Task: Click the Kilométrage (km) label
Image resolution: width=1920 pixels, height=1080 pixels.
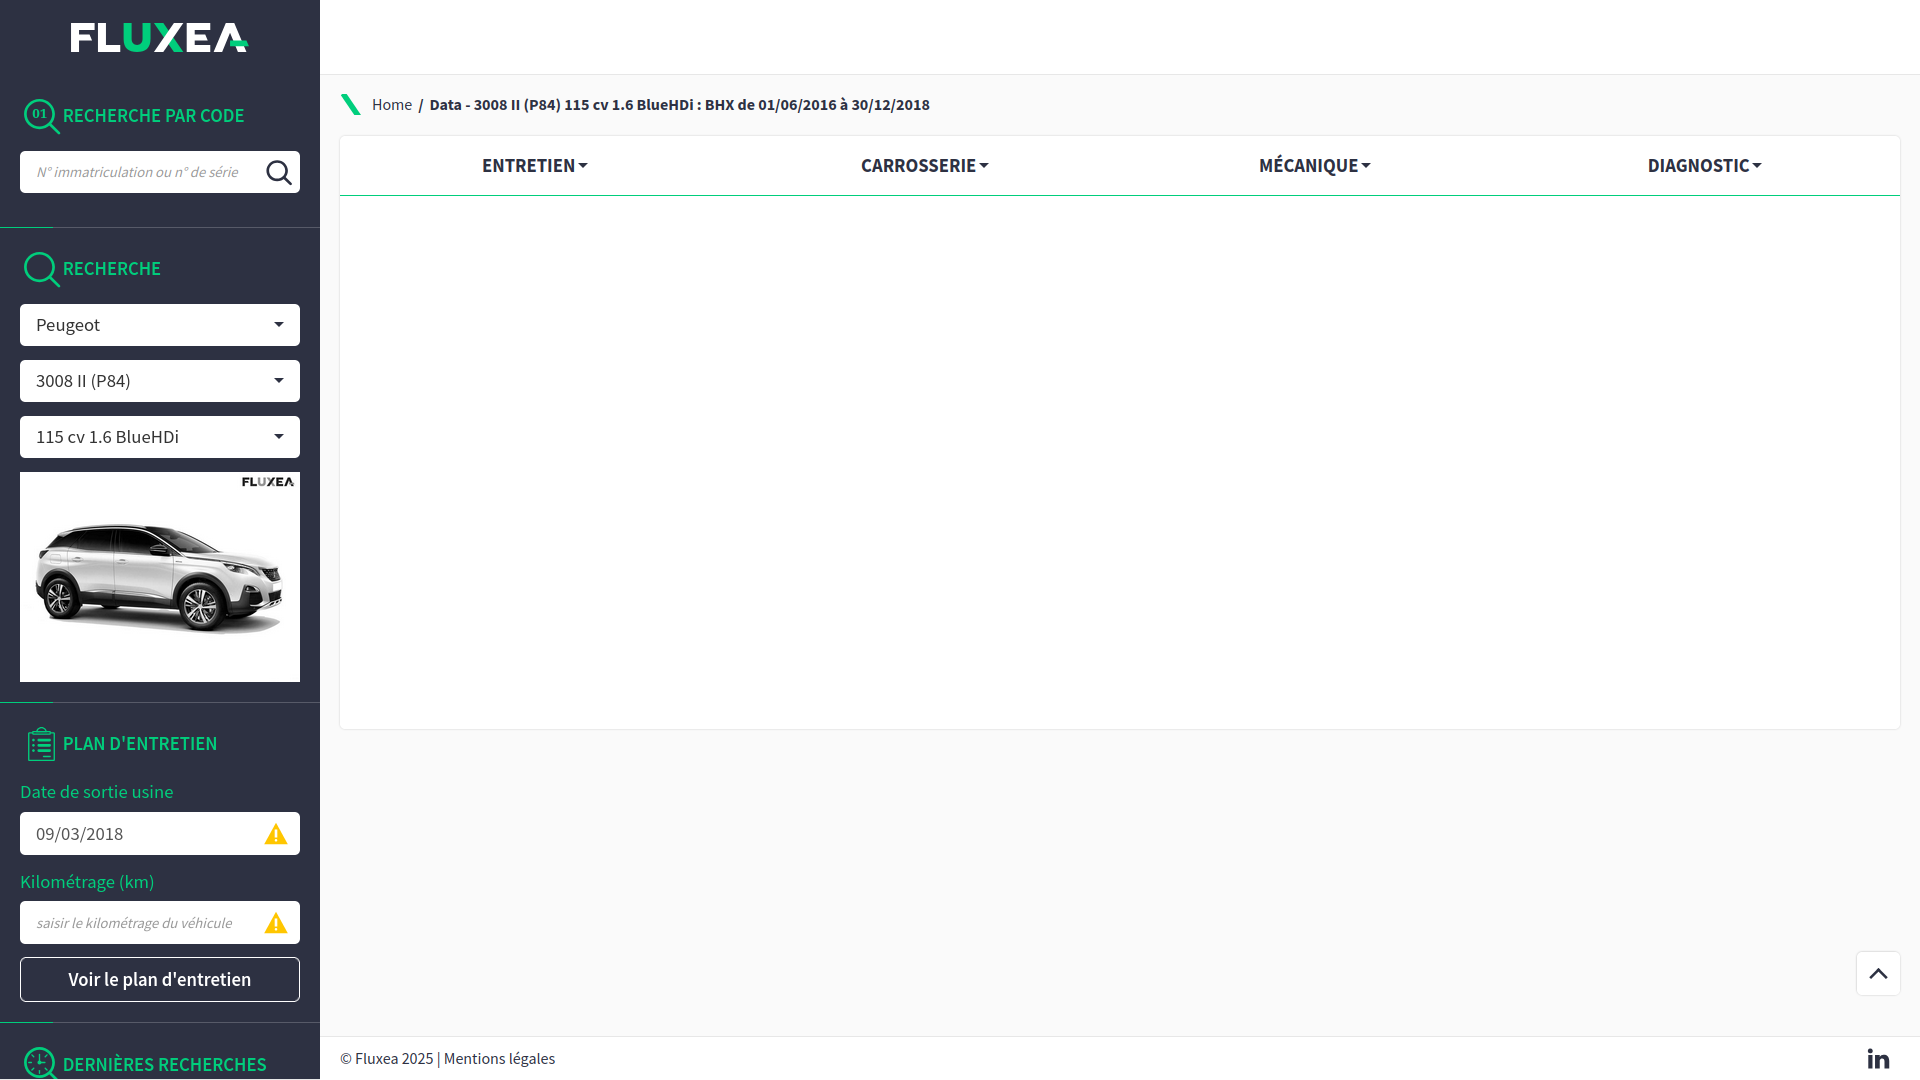Action: pos(87,882)
